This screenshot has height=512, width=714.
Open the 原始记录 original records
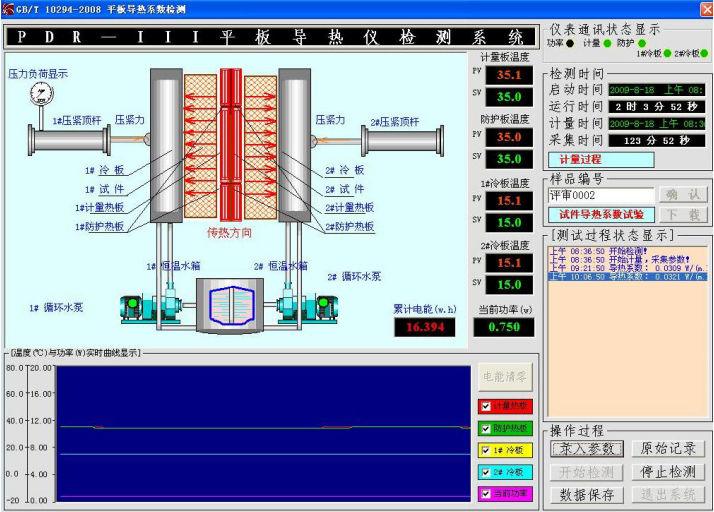(667, 449)
